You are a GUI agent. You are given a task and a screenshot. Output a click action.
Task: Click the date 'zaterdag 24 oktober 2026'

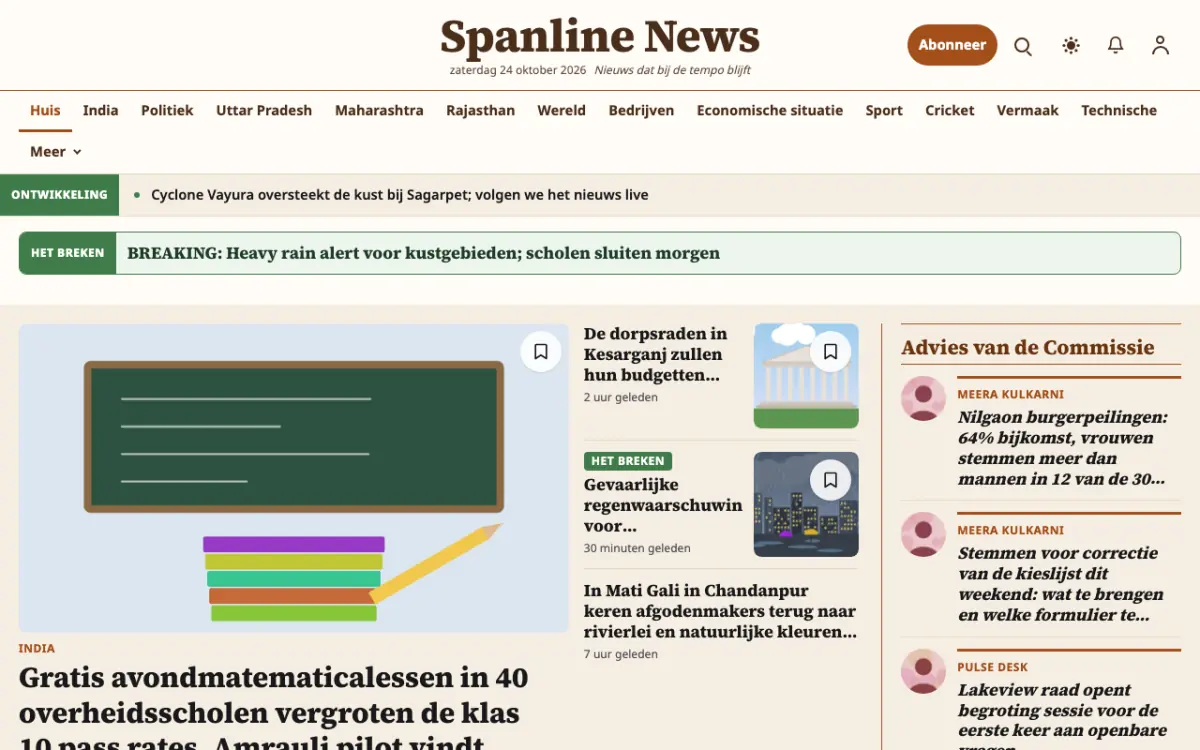[518, 71]
